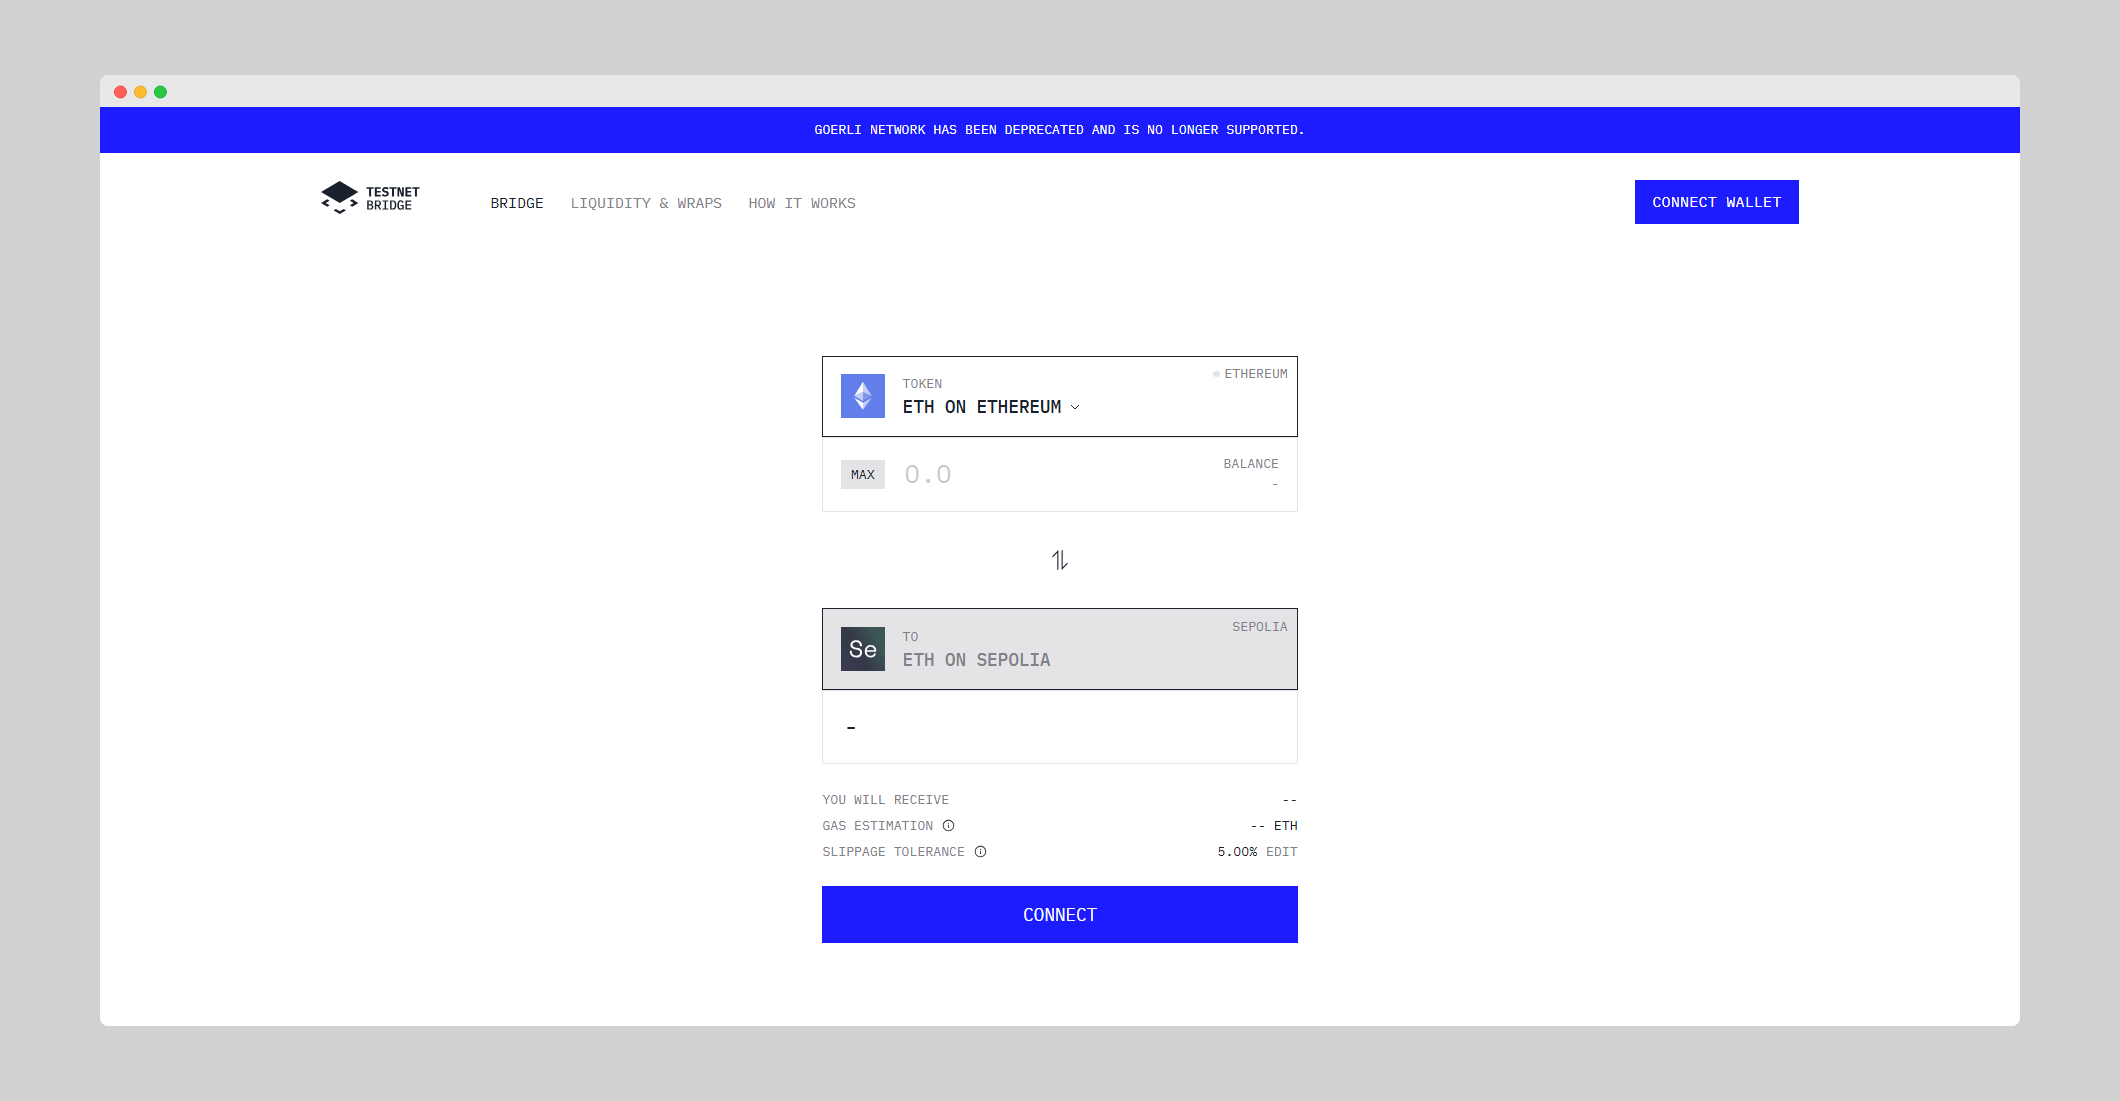This screenshot has width=2120, height=1101.
Task: Close the window with red button
Action: [120, 92]
